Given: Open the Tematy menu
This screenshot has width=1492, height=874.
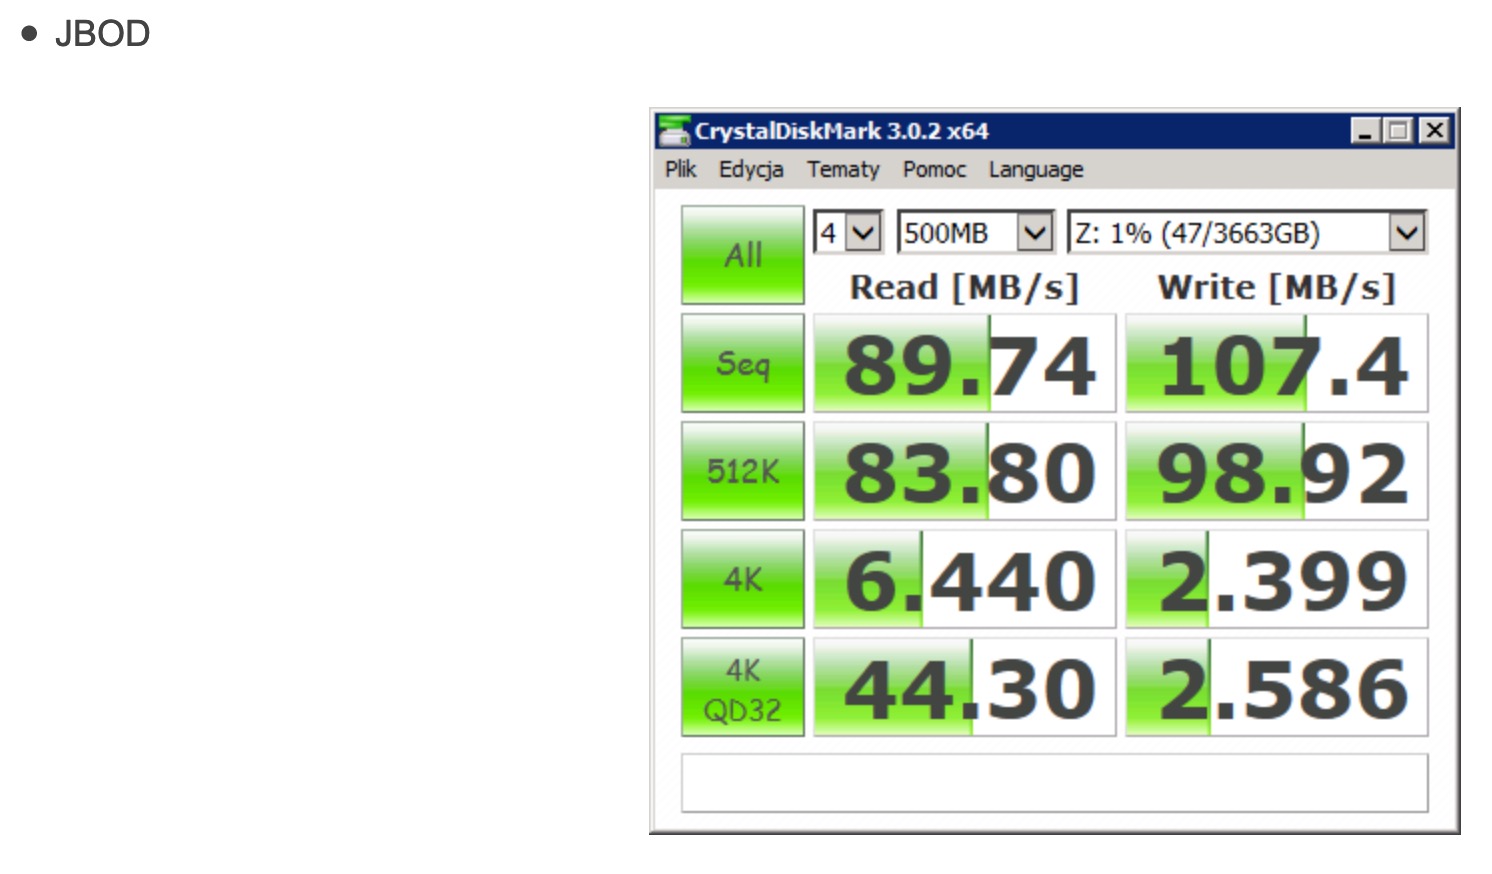Looking at the screenshot, I should click(x=843, y=169).
